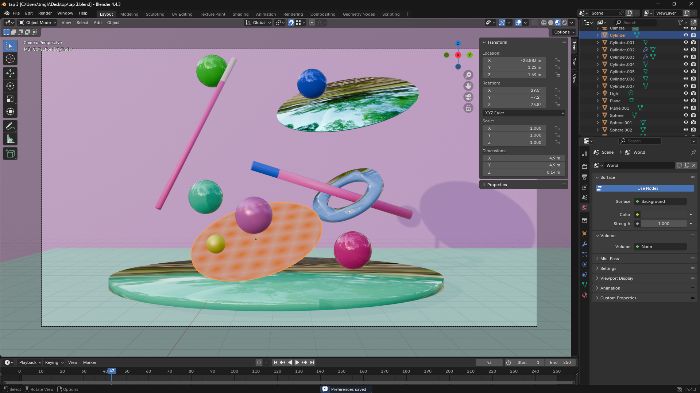Select the Select Box tool
The width and height of the screenshot is (700, 393).
10,46
